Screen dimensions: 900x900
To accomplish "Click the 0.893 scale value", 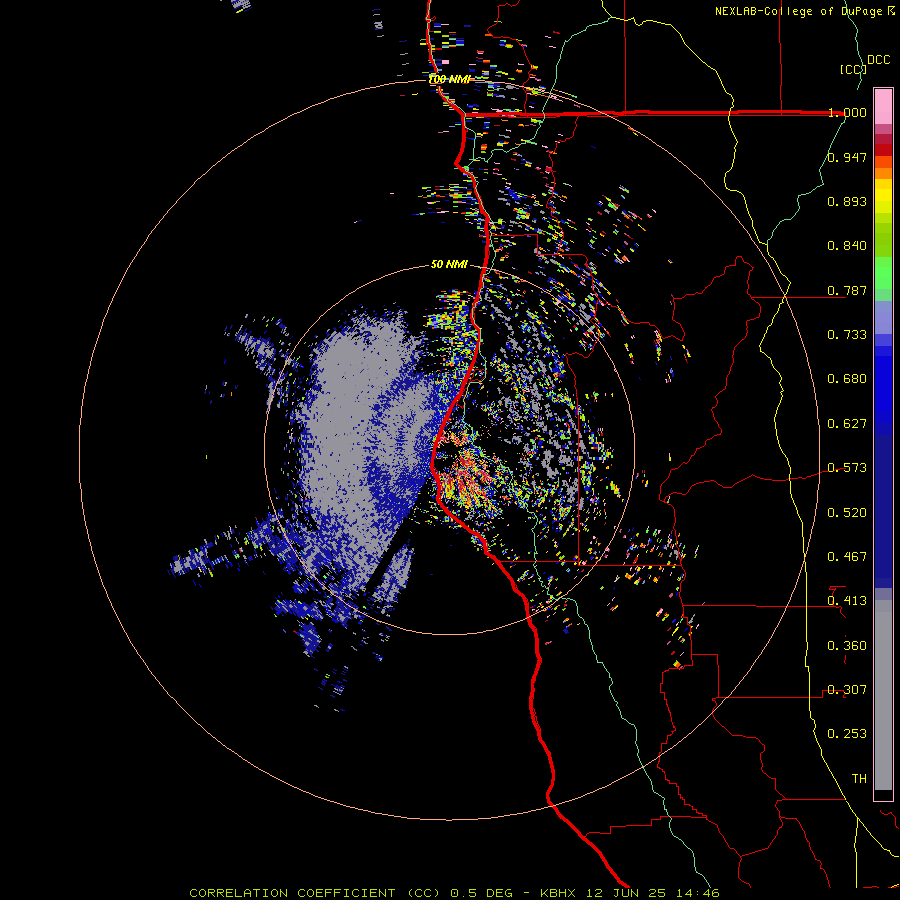I will click(847, 201).
